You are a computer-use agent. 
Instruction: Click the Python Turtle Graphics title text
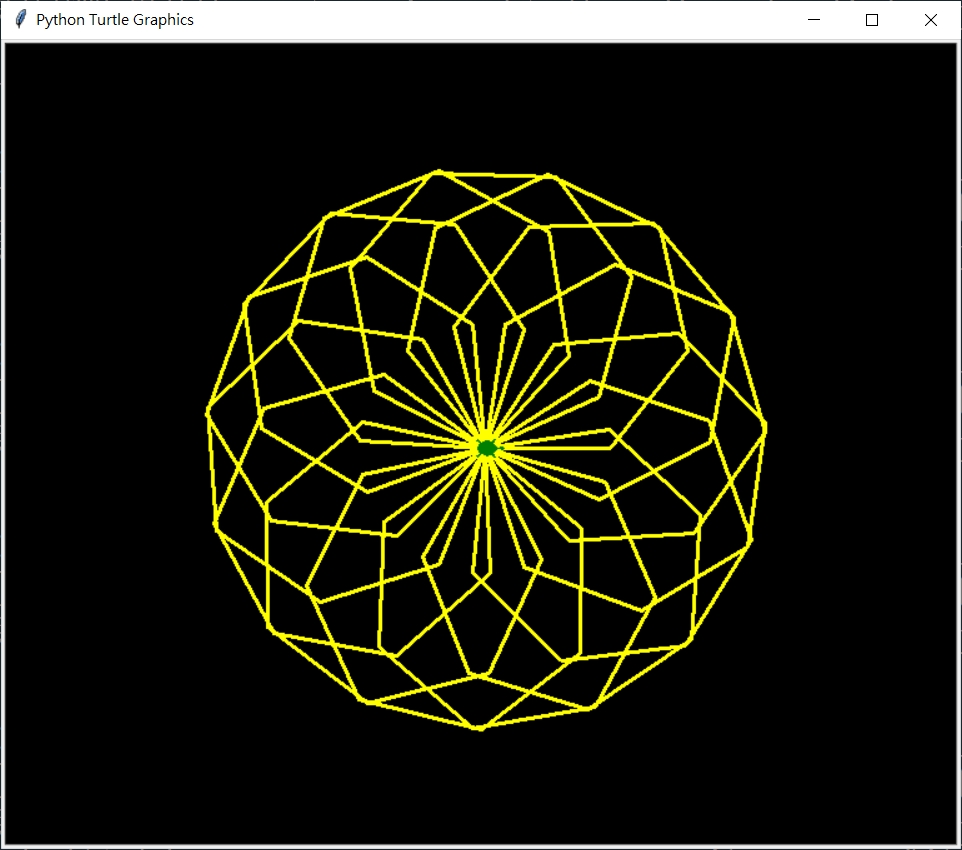click(113, 19)
